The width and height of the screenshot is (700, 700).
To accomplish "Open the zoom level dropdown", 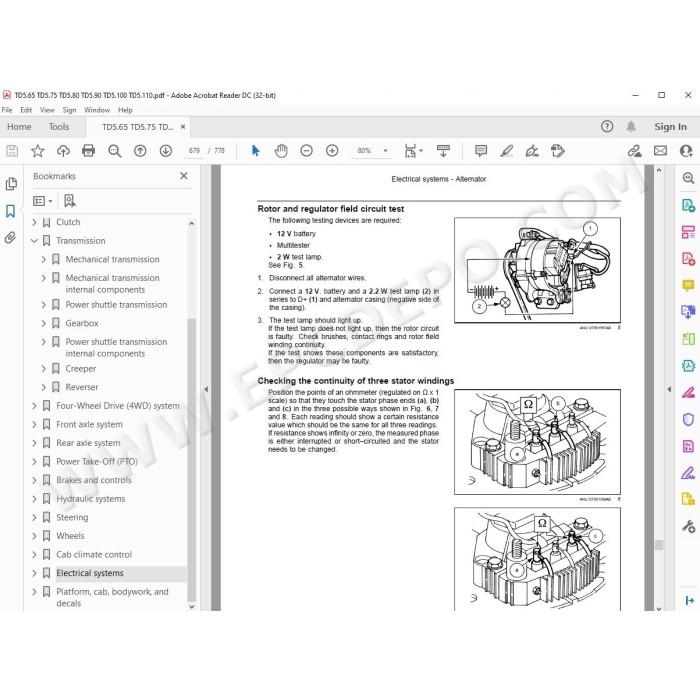I will [x=385, y=151].
